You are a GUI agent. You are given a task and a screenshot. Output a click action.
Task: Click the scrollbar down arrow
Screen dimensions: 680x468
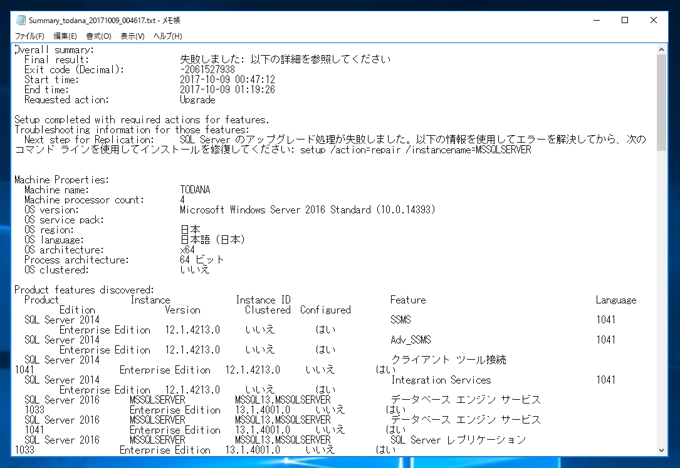coord(661,450)
